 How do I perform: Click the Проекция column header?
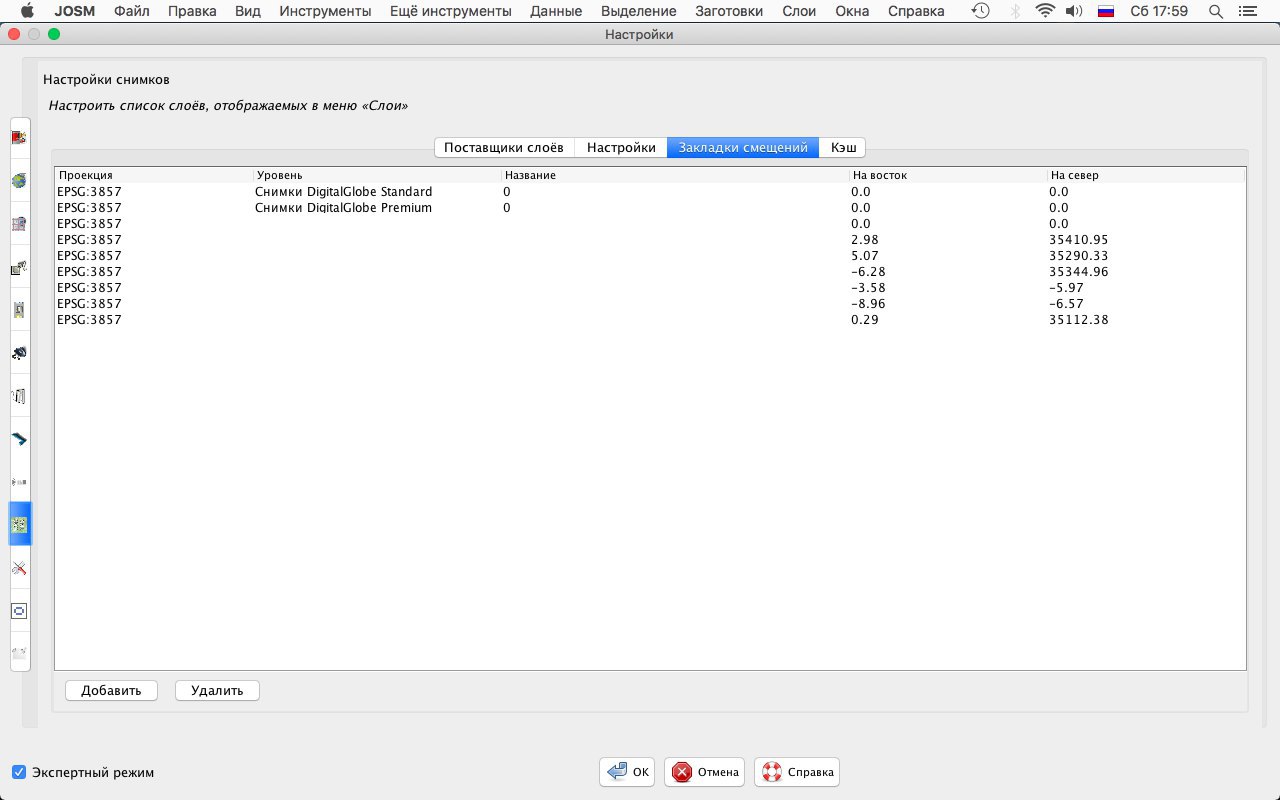[154, 175]
